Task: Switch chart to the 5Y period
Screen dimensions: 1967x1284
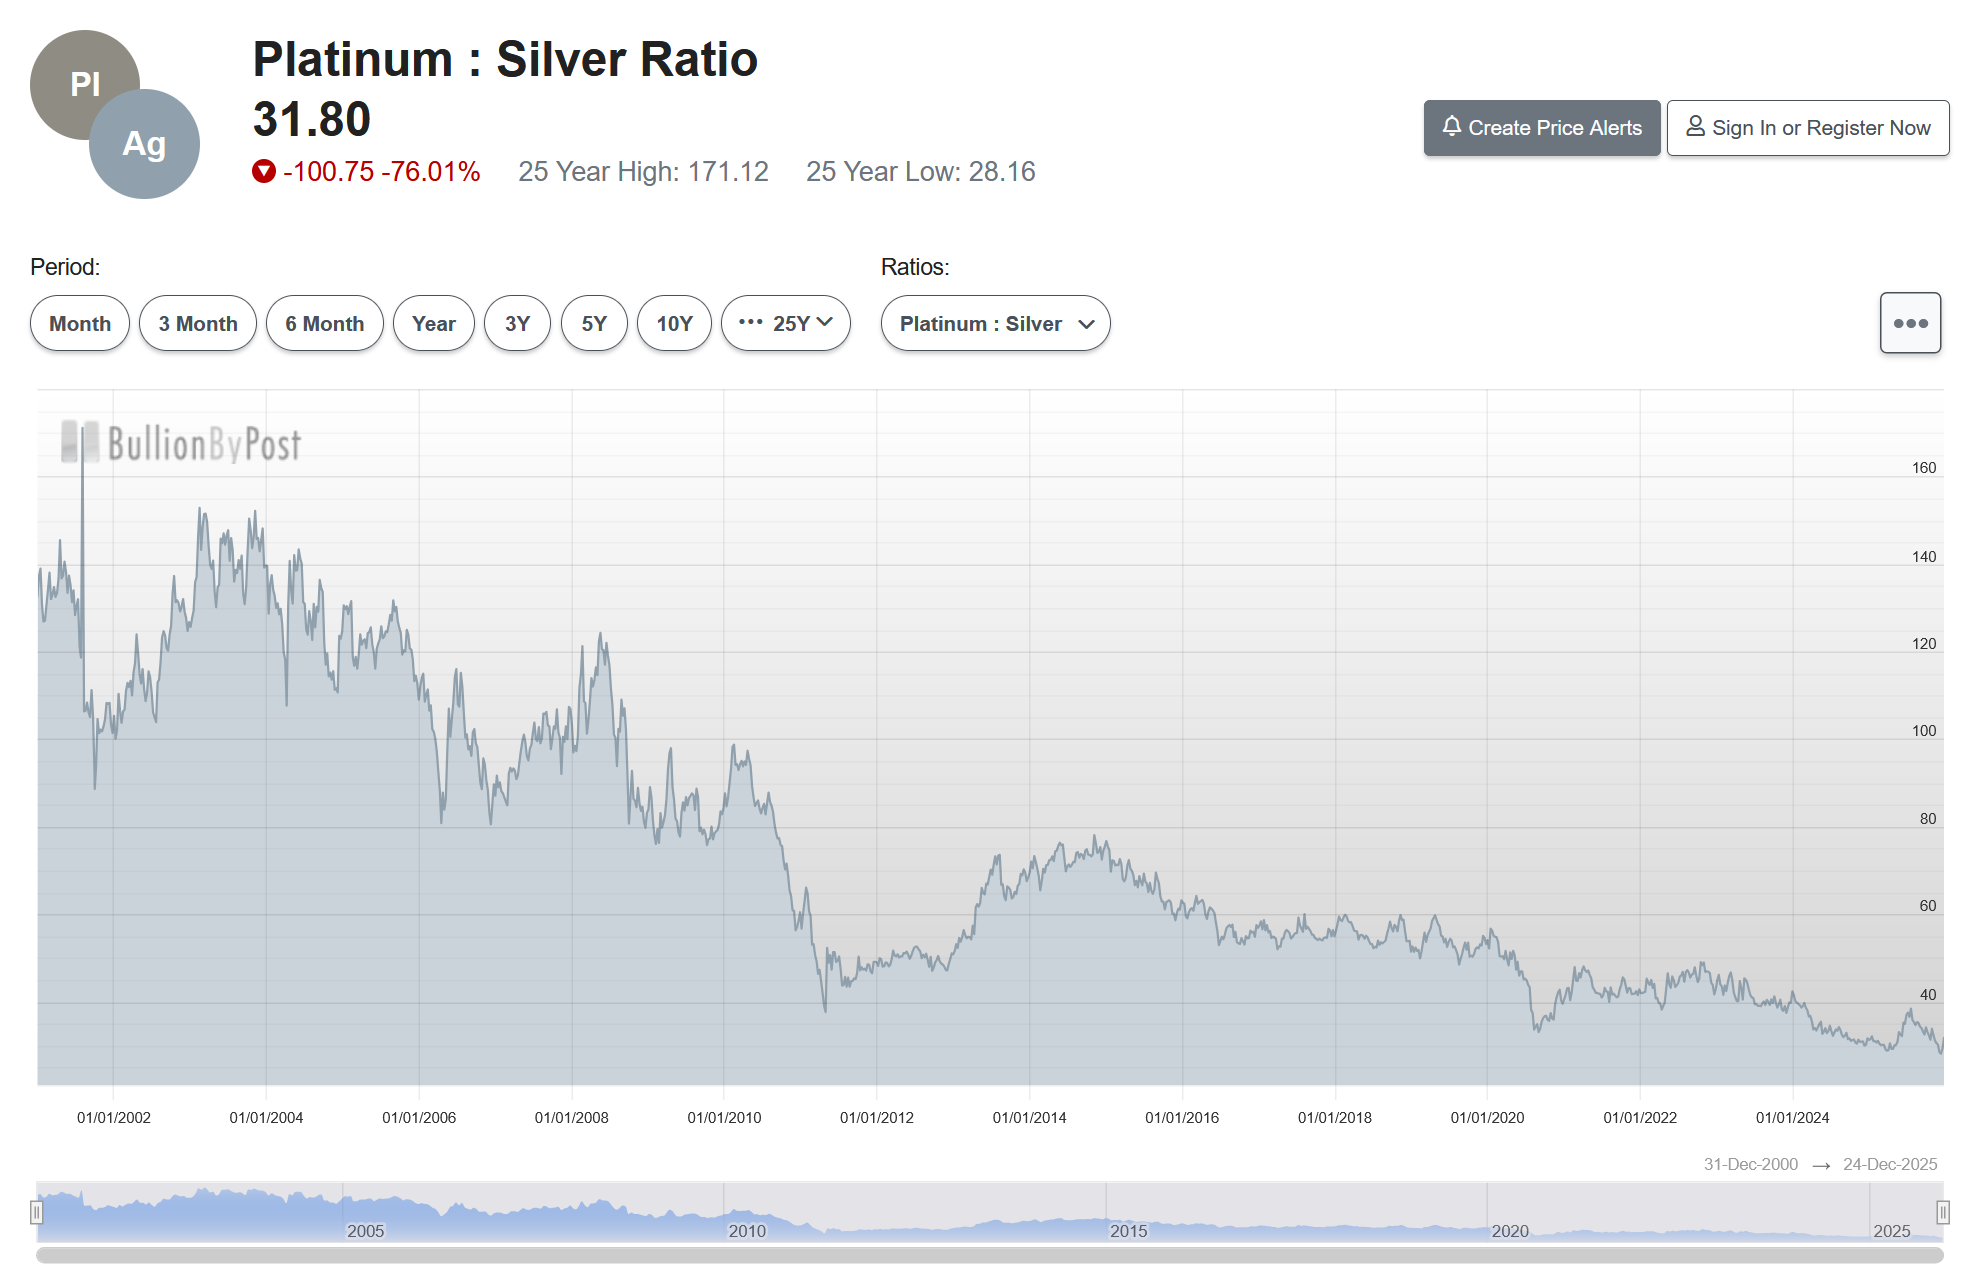Action: [594, 324]
